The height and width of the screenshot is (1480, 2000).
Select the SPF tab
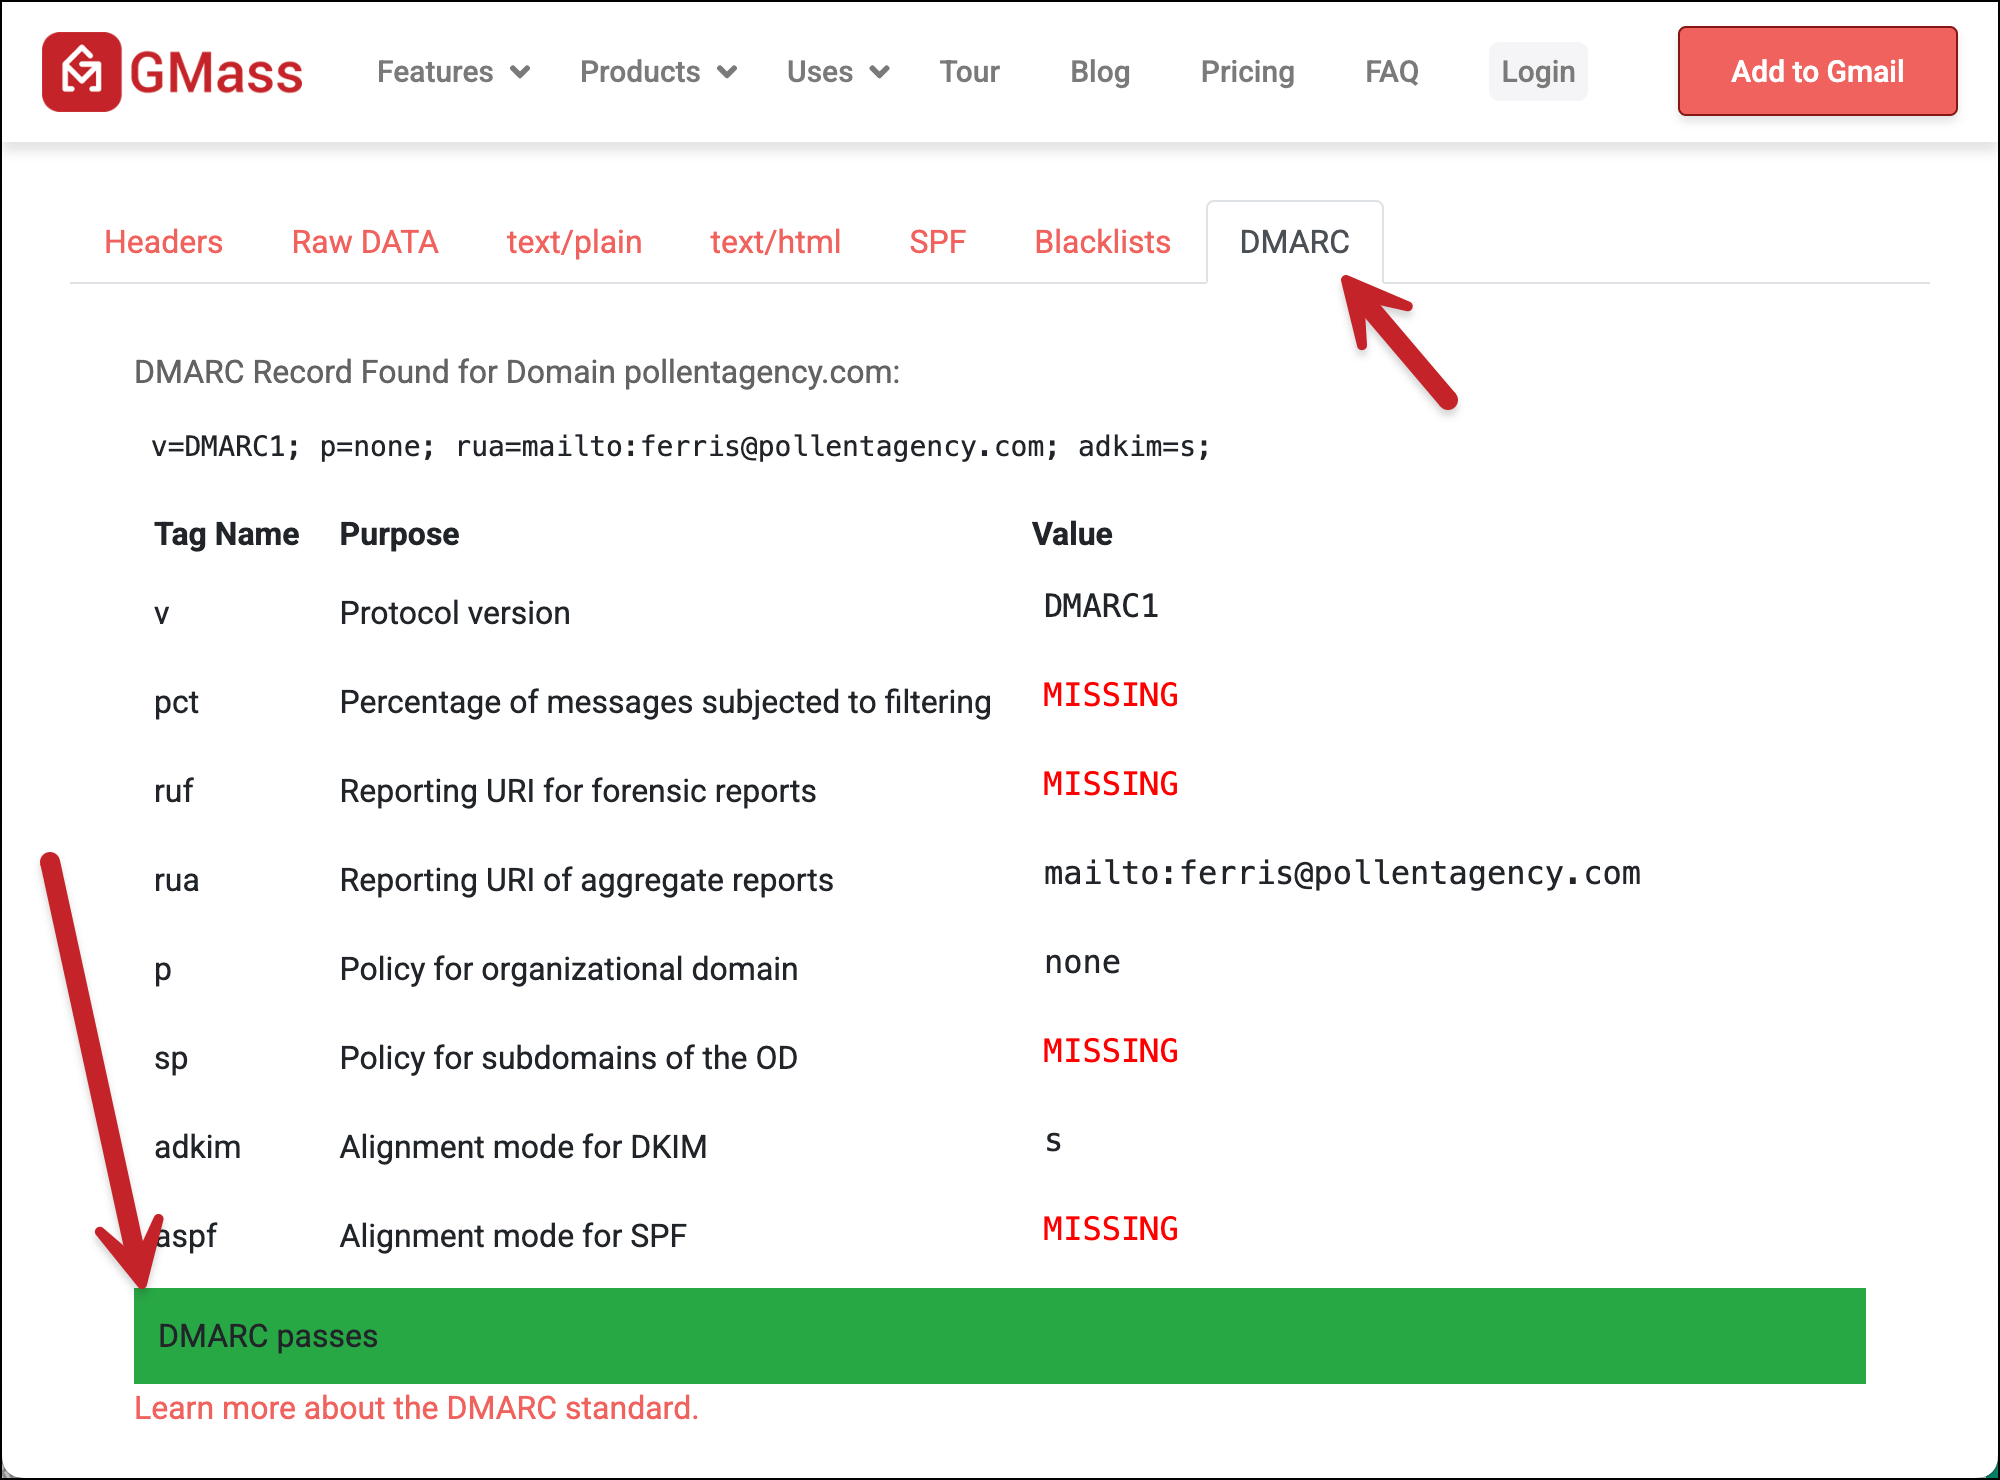pos(937,242)
